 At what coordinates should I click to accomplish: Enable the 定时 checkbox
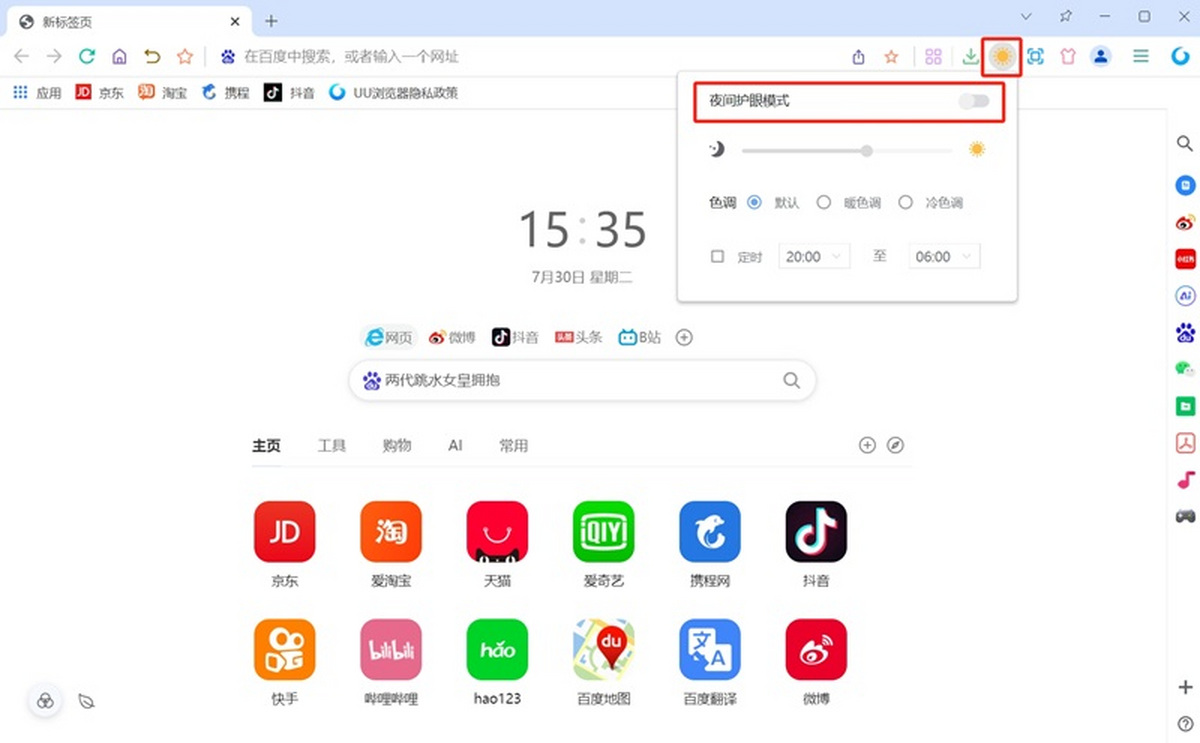717,257
